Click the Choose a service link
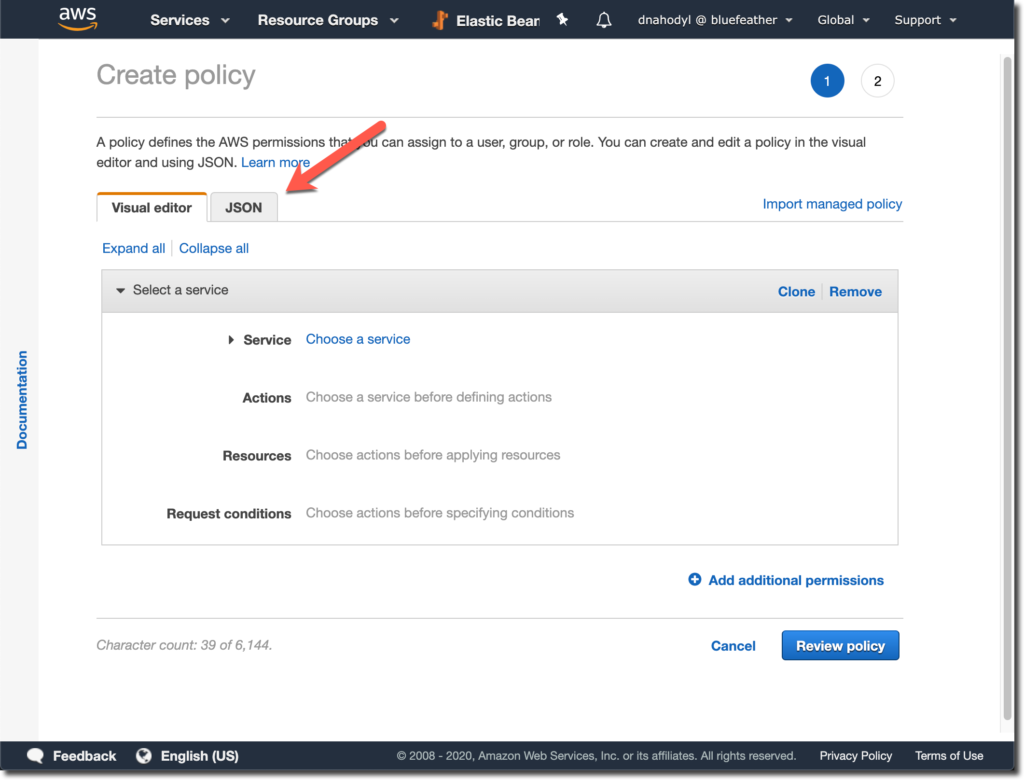Image resolution: width=1024 pixels, height=780 pixels. click(358, 339)
